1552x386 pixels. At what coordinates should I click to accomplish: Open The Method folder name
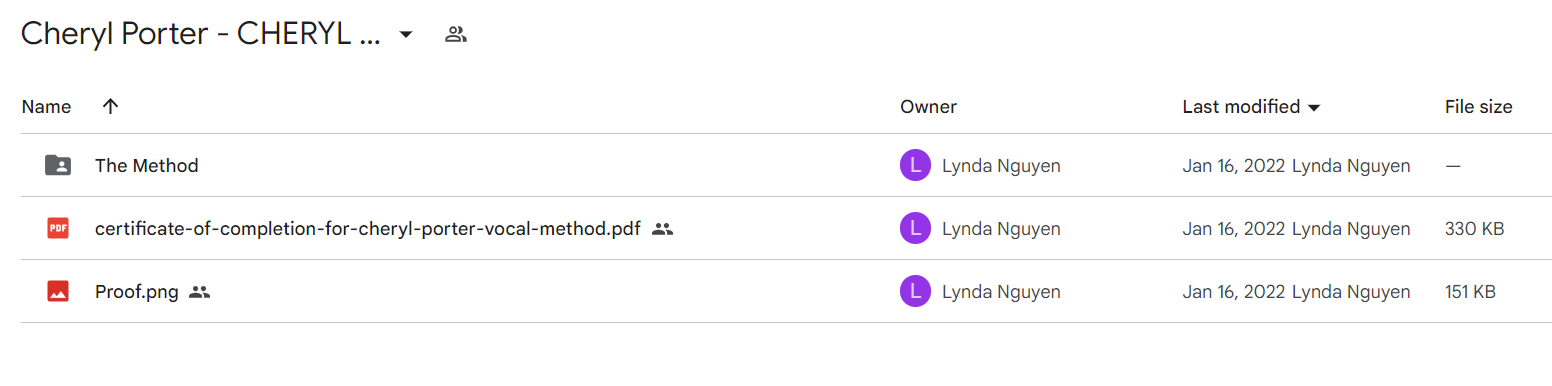147,166
